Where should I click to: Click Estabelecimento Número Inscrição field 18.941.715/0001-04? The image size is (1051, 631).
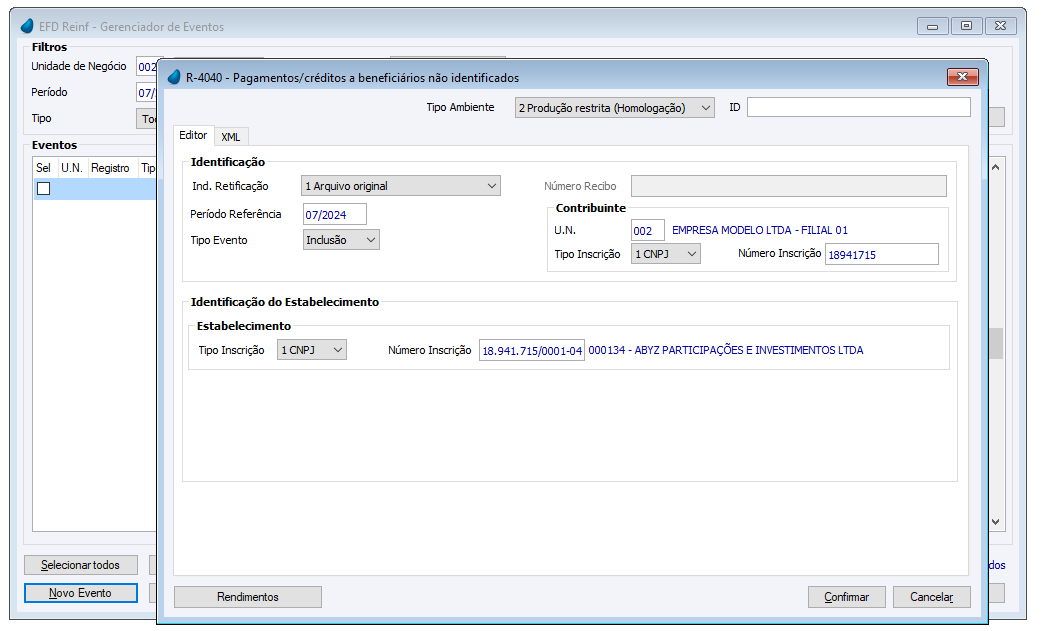532,350
